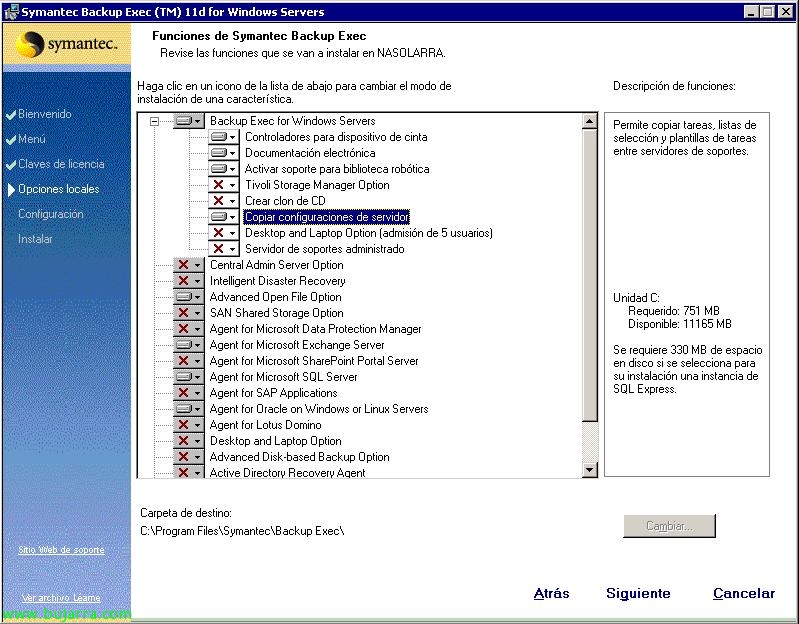Click red X icon beside Advanced Disk-based Backup Option
Screen dimensions: 799x624
coord(189,457)
